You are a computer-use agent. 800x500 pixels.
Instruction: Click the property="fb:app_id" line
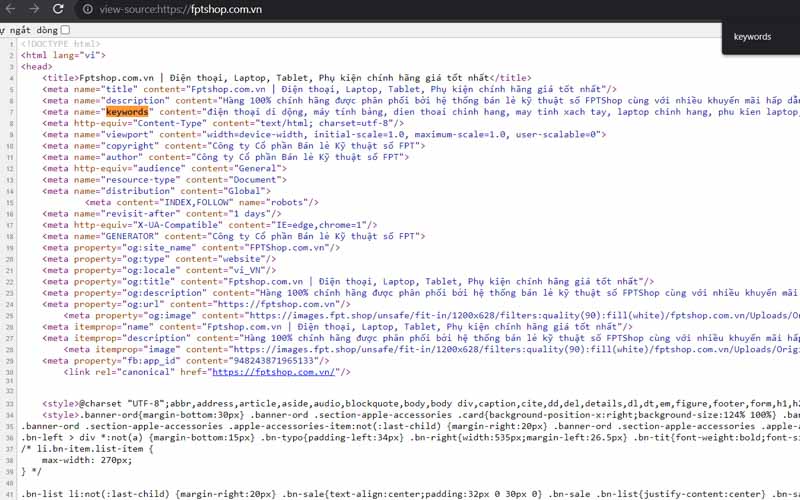pos(186,361)
